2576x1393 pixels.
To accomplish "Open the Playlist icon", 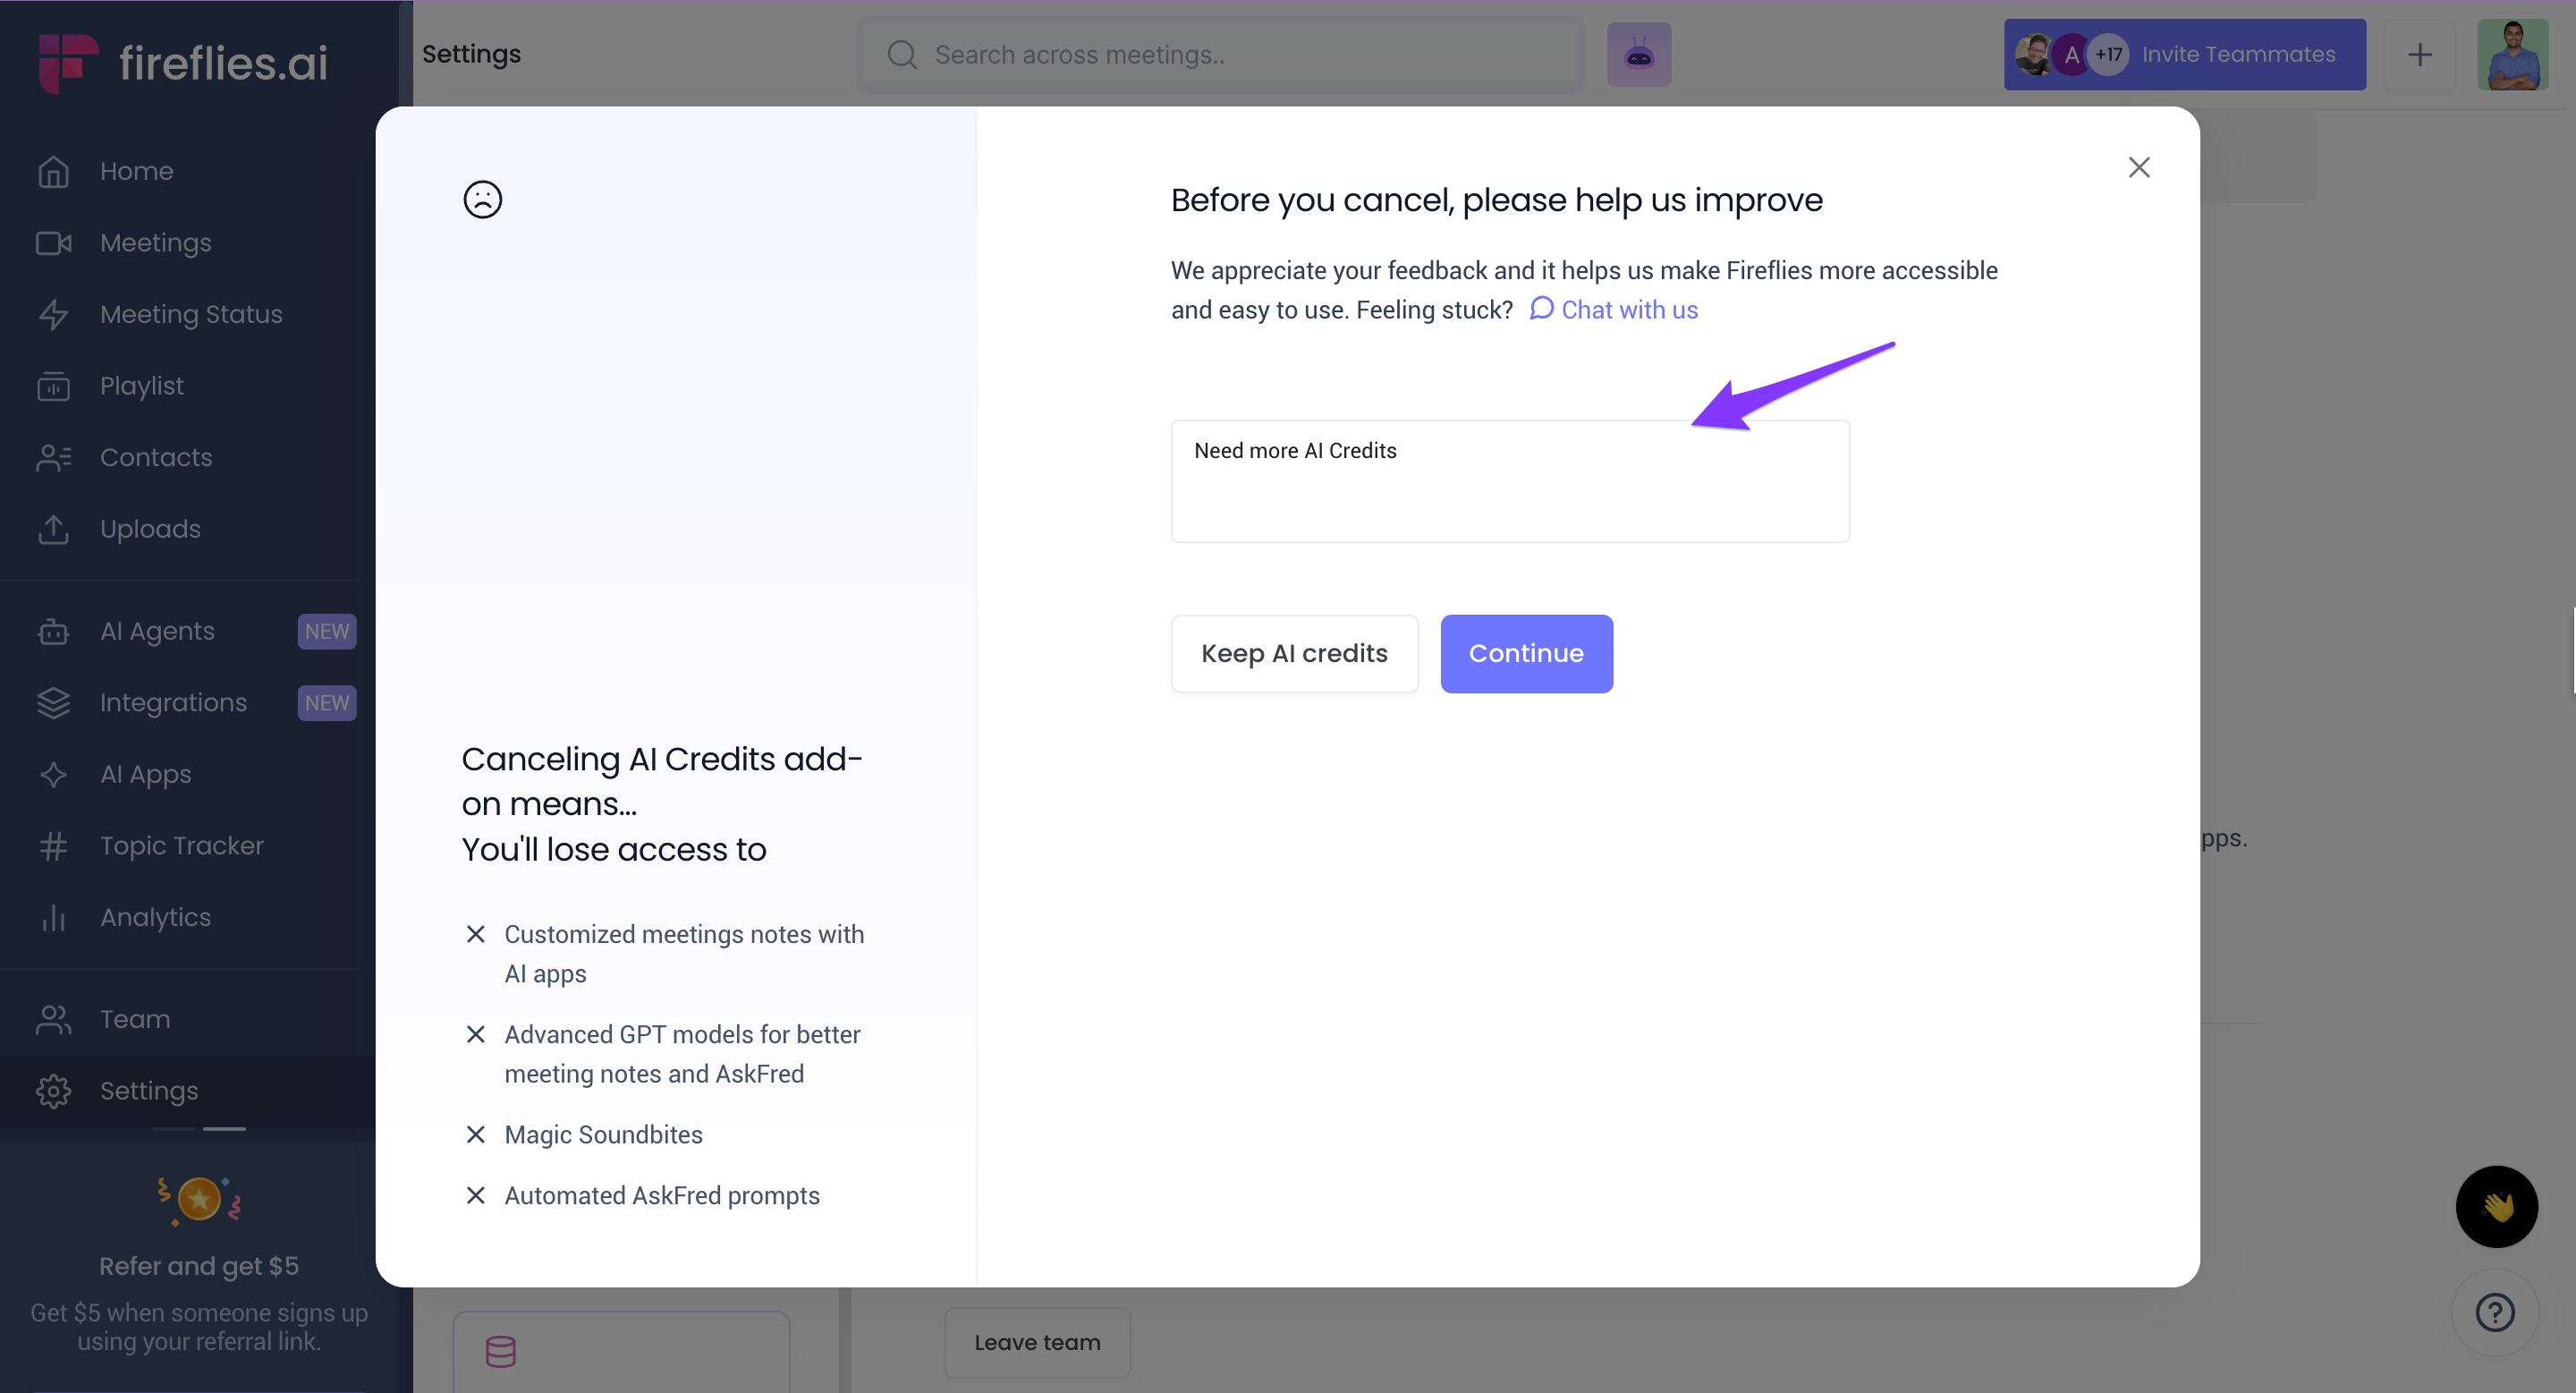I will point(53,386).
